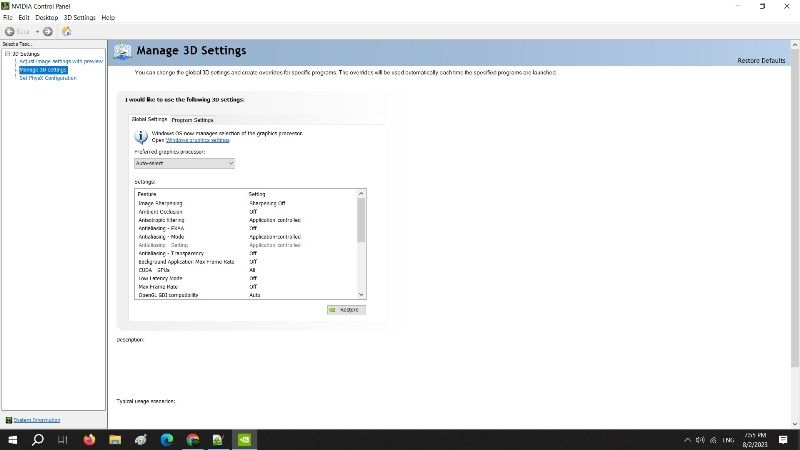Open the Help menu
The width and height of the screenshot is (800, 450).
[108, 17]
